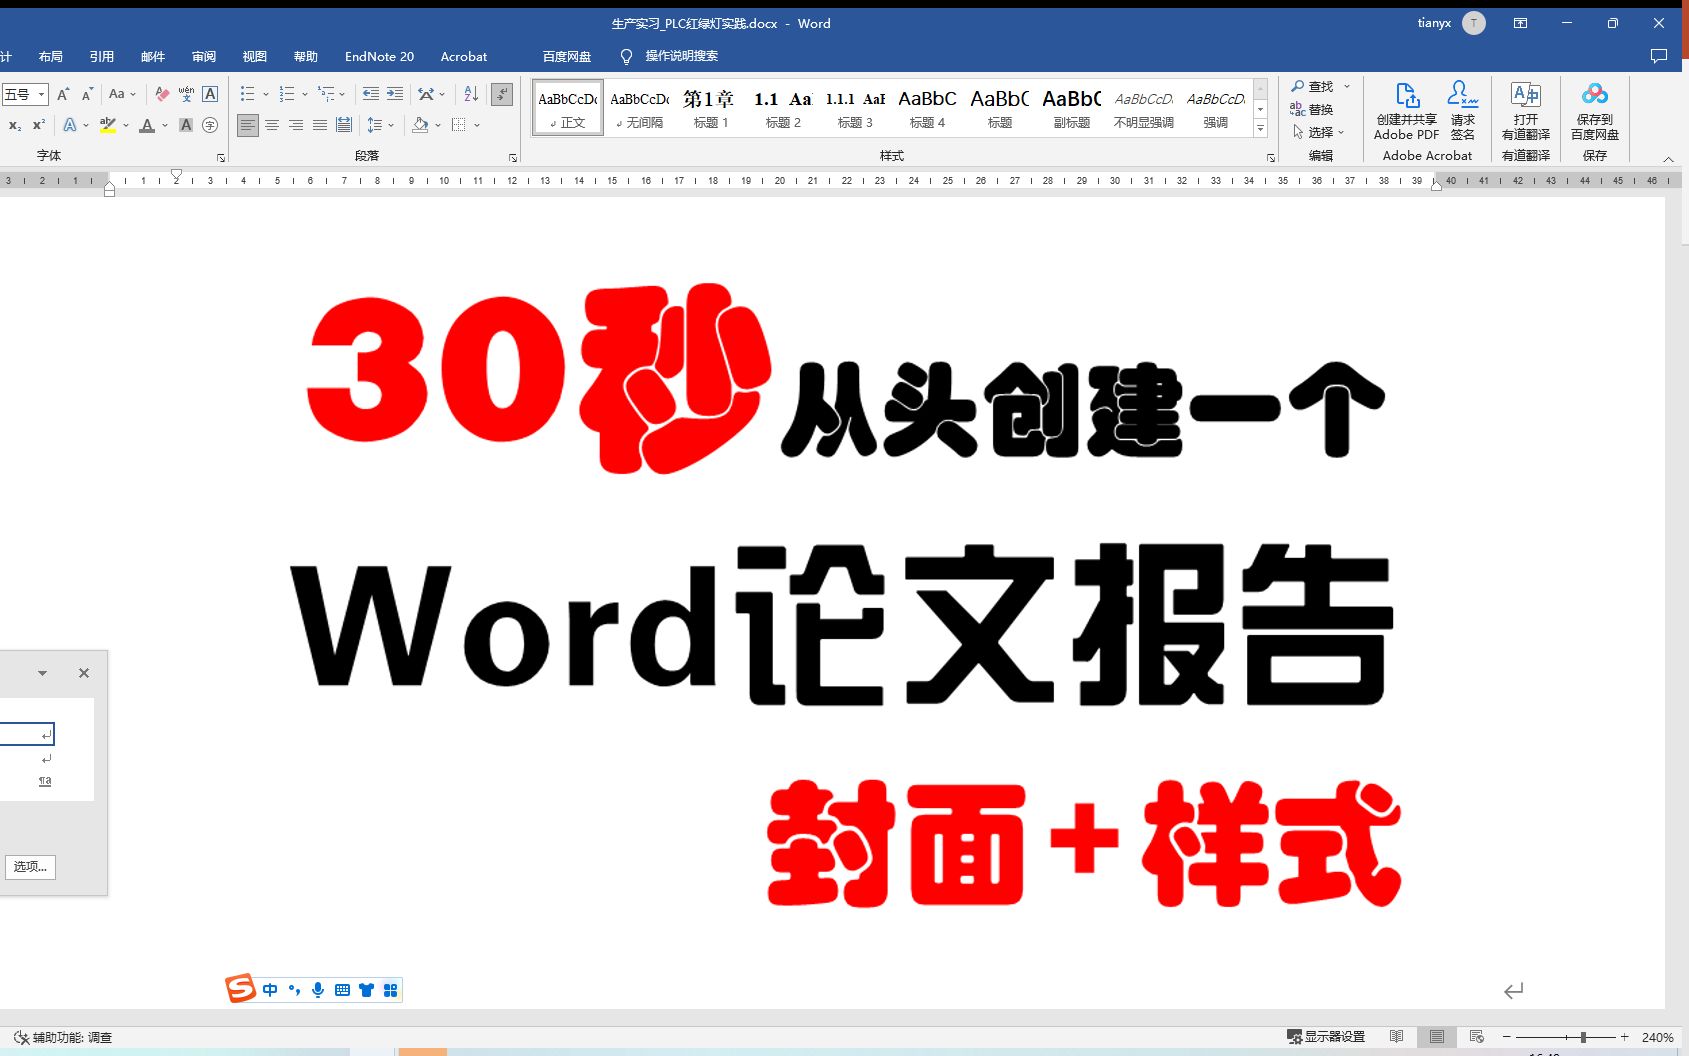Screen dimensions: 1689x1056
Task: Select the subscript formatting icon
Action: (x=14, y=125)
